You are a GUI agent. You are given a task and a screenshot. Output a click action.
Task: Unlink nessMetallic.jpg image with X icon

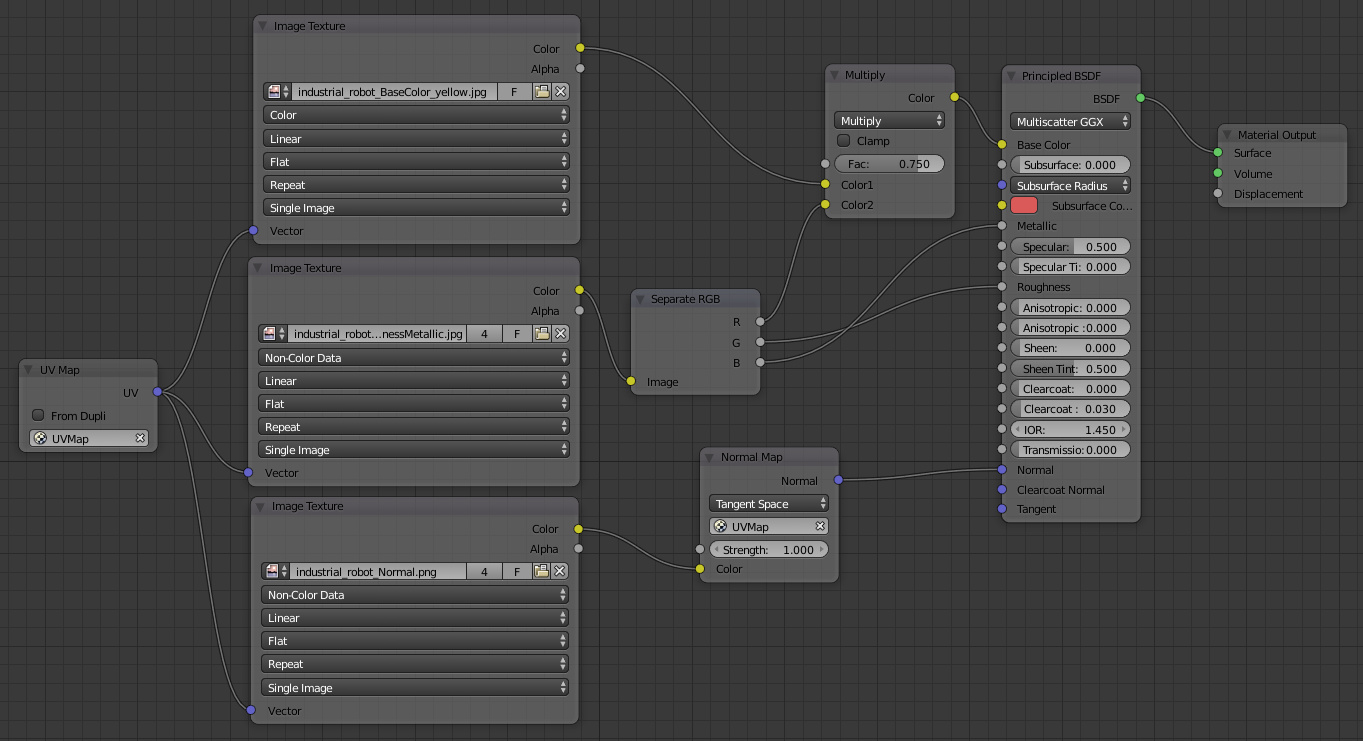pos(560,334)
